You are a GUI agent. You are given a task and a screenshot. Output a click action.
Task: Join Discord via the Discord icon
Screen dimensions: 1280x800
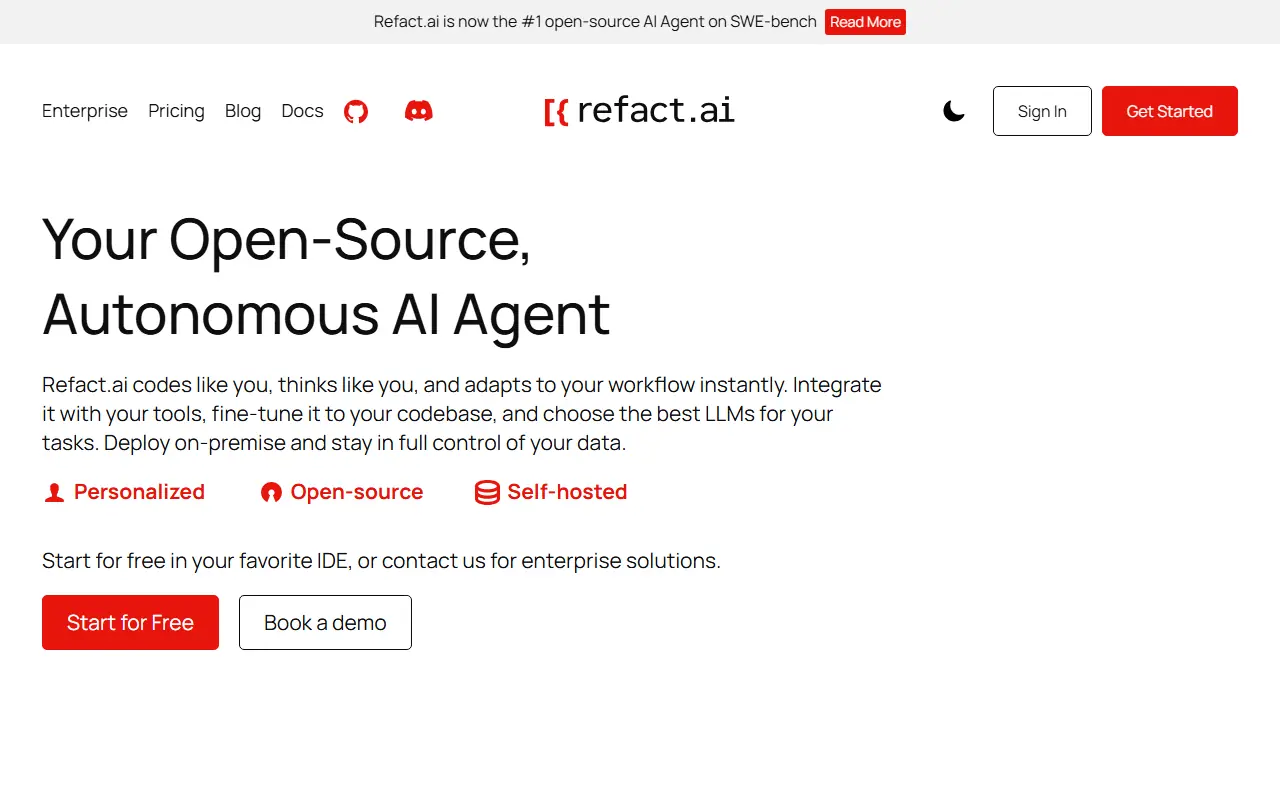[418, 111]
